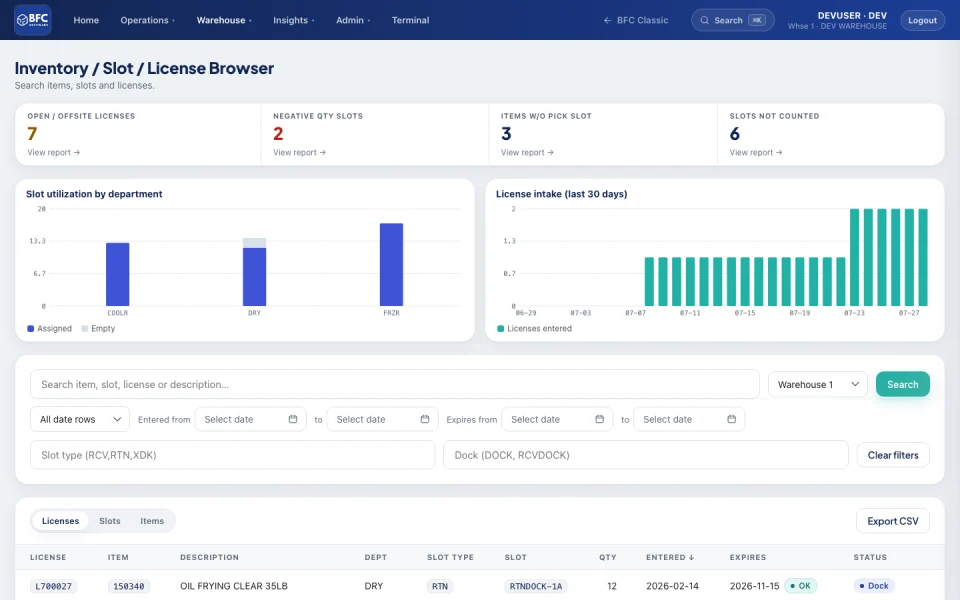Click the OK expiry badge
Image resolution: width=960 pixels, height=600 pixels.
point(800,586)
